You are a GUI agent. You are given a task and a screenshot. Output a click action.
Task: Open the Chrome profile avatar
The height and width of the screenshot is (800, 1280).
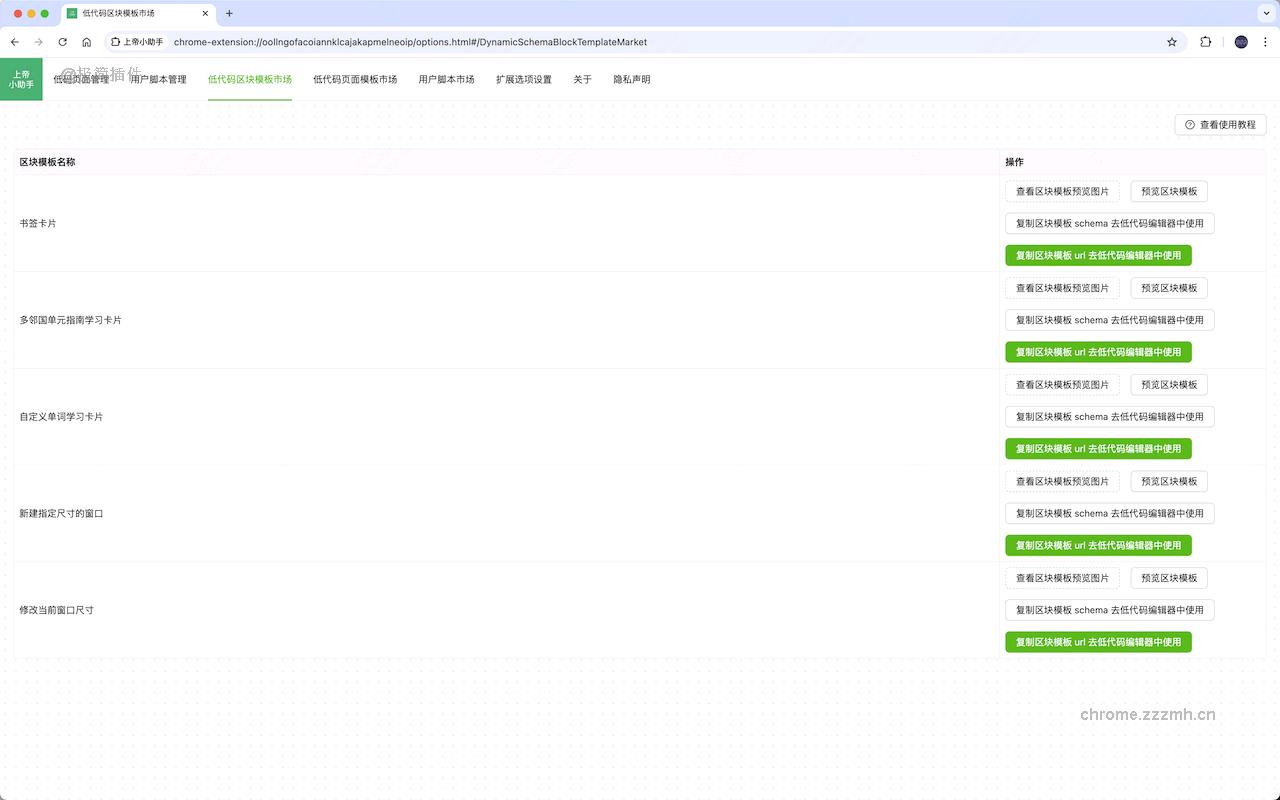pyautogui.click(x=1241, y=42)
